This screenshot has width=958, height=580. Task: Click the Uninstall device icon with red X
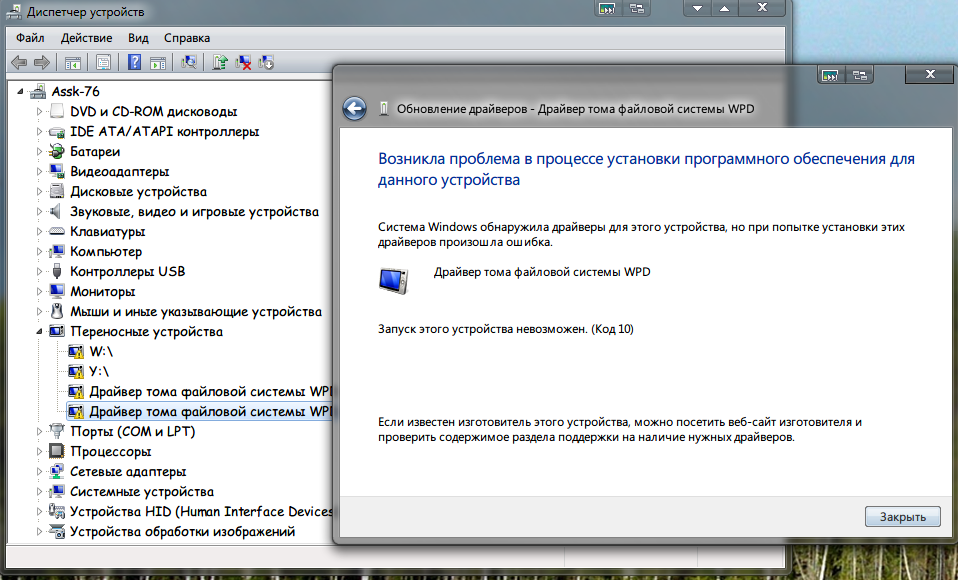(243, 63)
